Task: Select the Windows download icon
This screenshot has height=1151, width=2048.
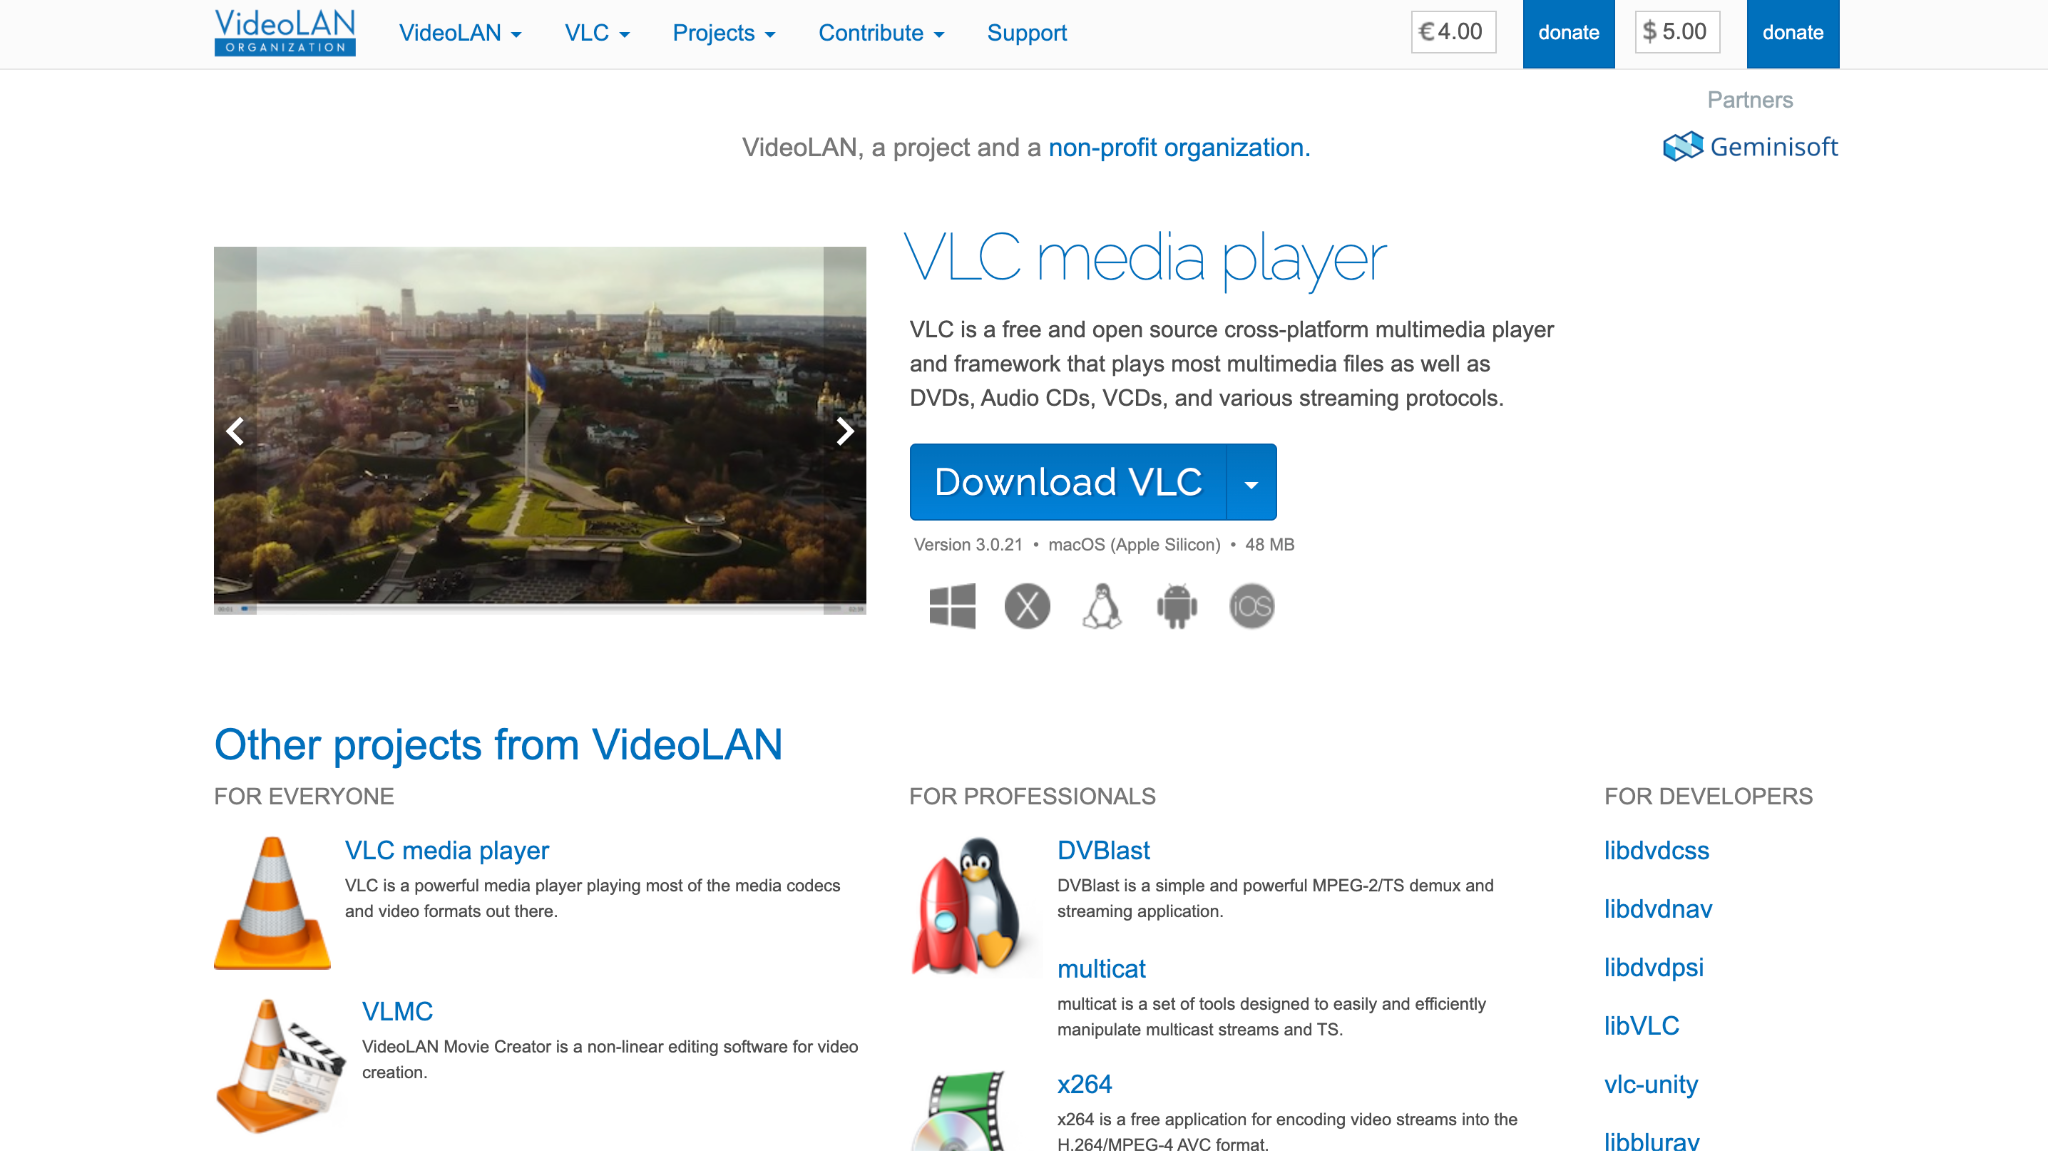Action: [951, 604]
